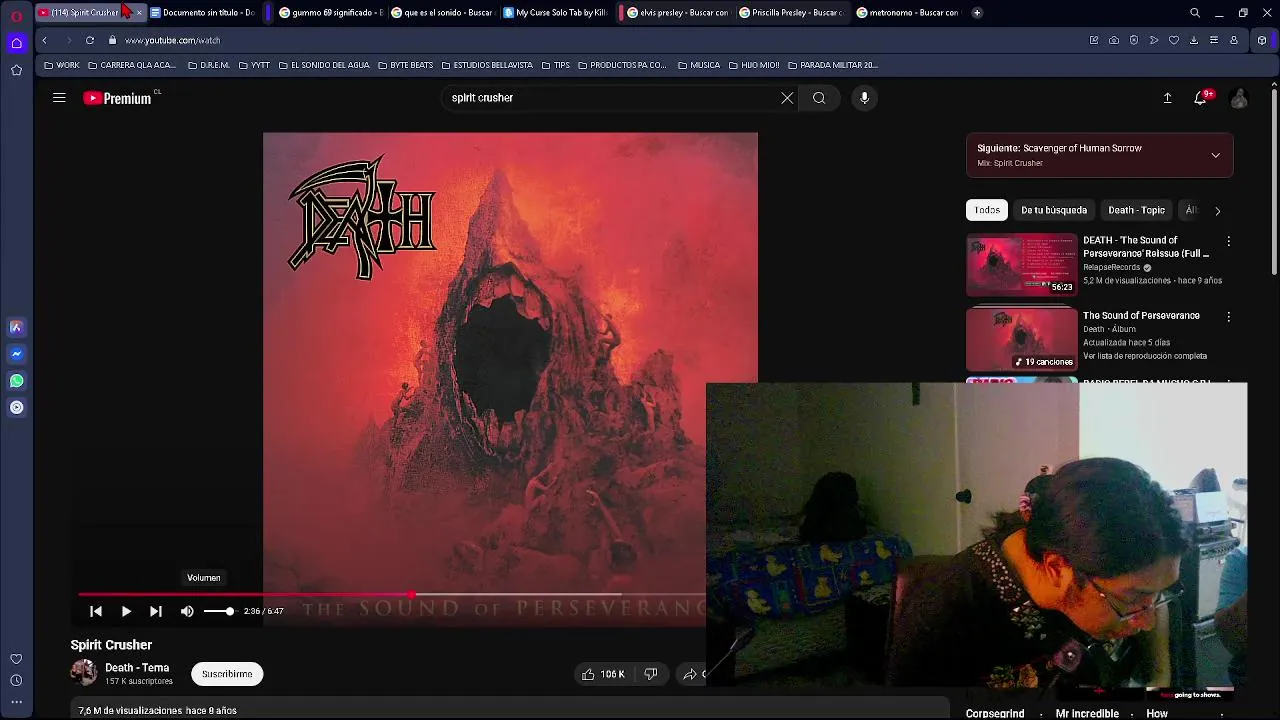Open The Sound of Perseverance playlist thumbnail
Screen dimensions: 1280x720
(x=1021, y=340)
